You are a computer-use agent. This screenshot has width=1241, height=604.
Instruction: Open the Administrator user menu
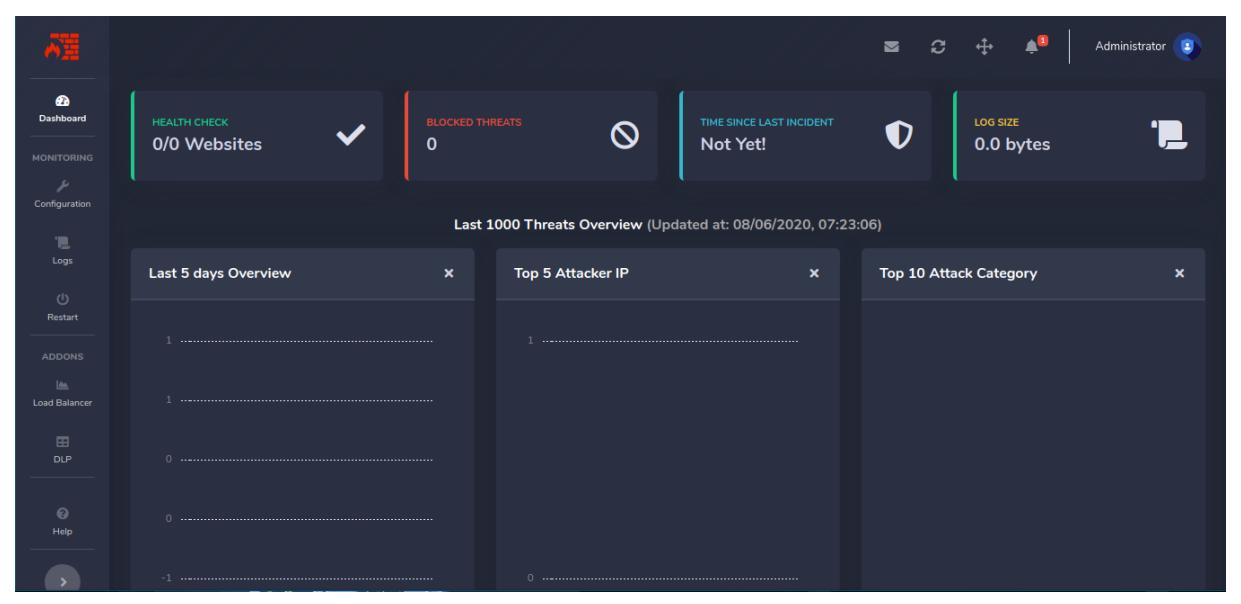pos(1130,46)
